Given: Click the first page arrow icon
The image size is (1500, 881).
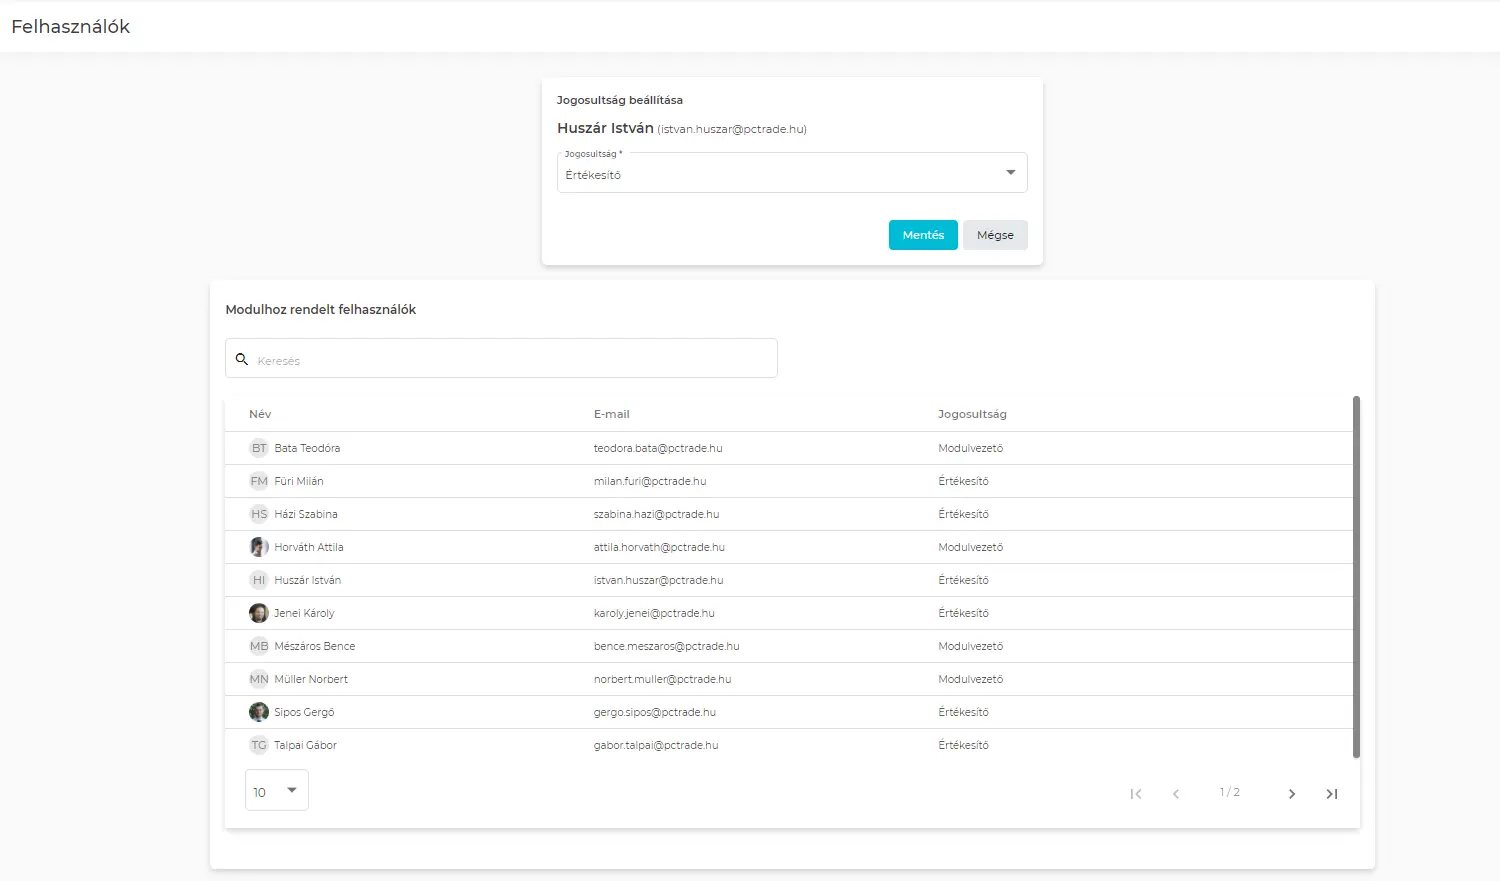Looking at the screenshot, I should click(1136, 794).
